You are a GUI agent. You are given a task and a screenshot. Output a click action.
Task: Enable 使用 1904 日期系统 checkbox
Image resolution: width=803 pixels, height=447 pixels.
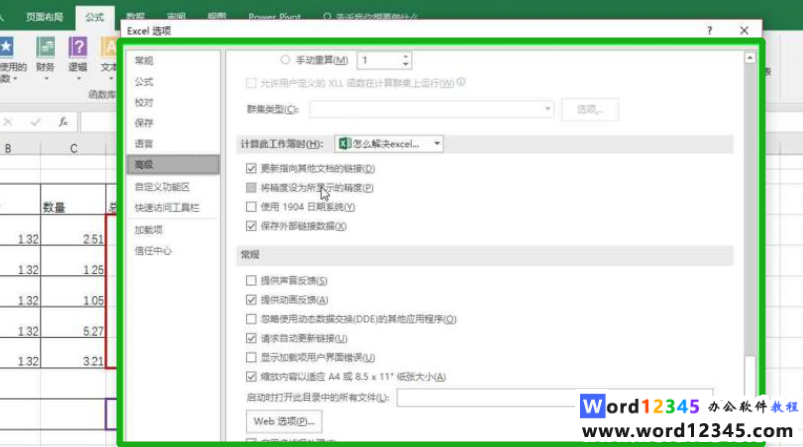251,207
